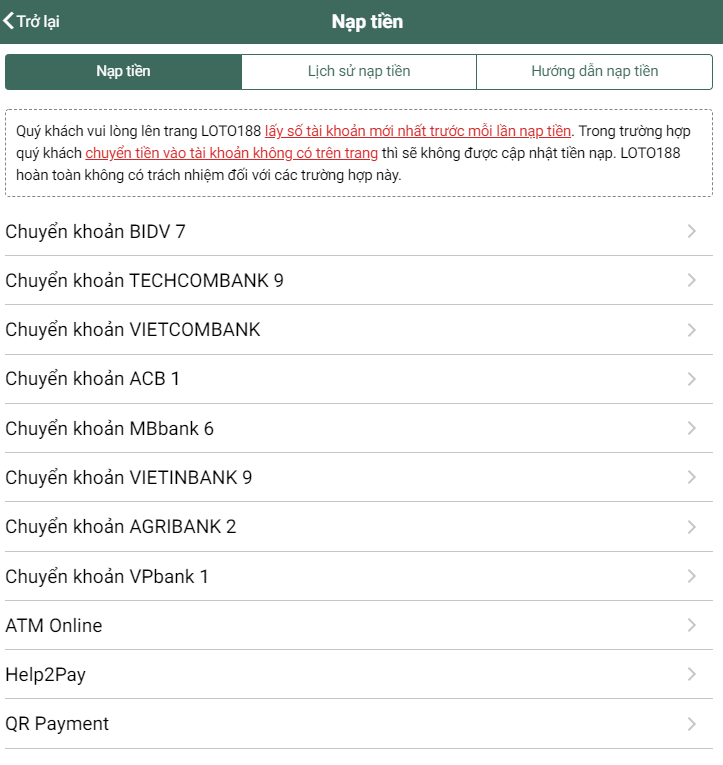
Task: Choose Chuyển khoản TECHCOMBANK 9
Action: tap(359, 281)
